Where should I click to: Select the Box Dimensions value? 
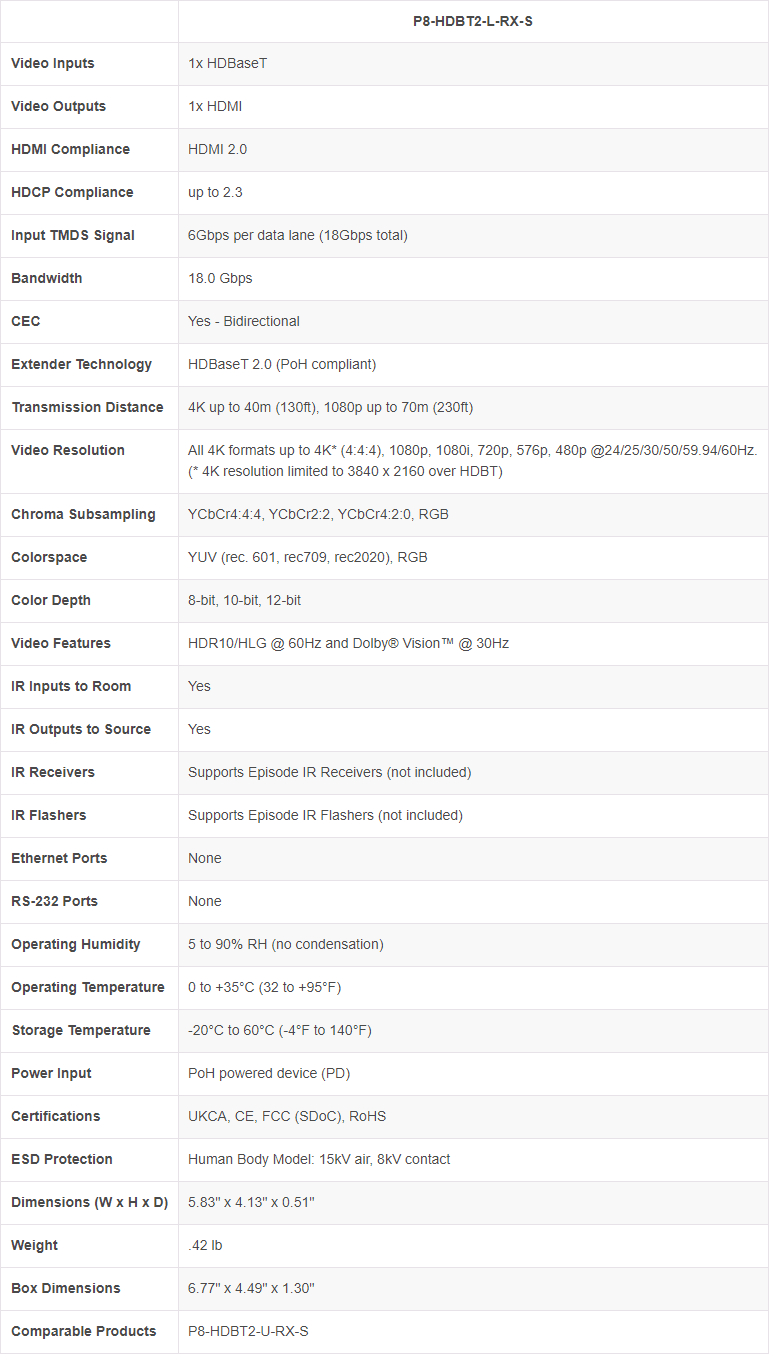point(251,1288)
